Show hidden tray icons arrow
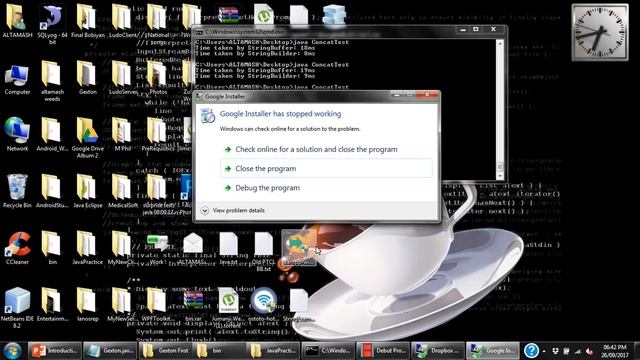640x360 pixels. [544, 351]
